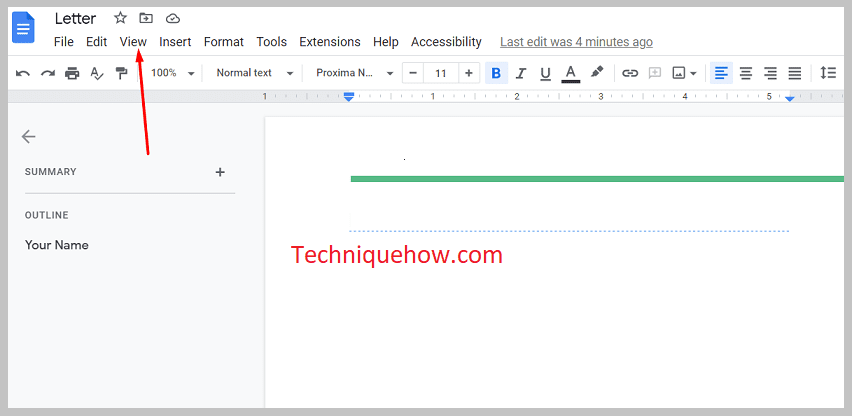Click the left indent marker on ruler

tap(349, 96)
